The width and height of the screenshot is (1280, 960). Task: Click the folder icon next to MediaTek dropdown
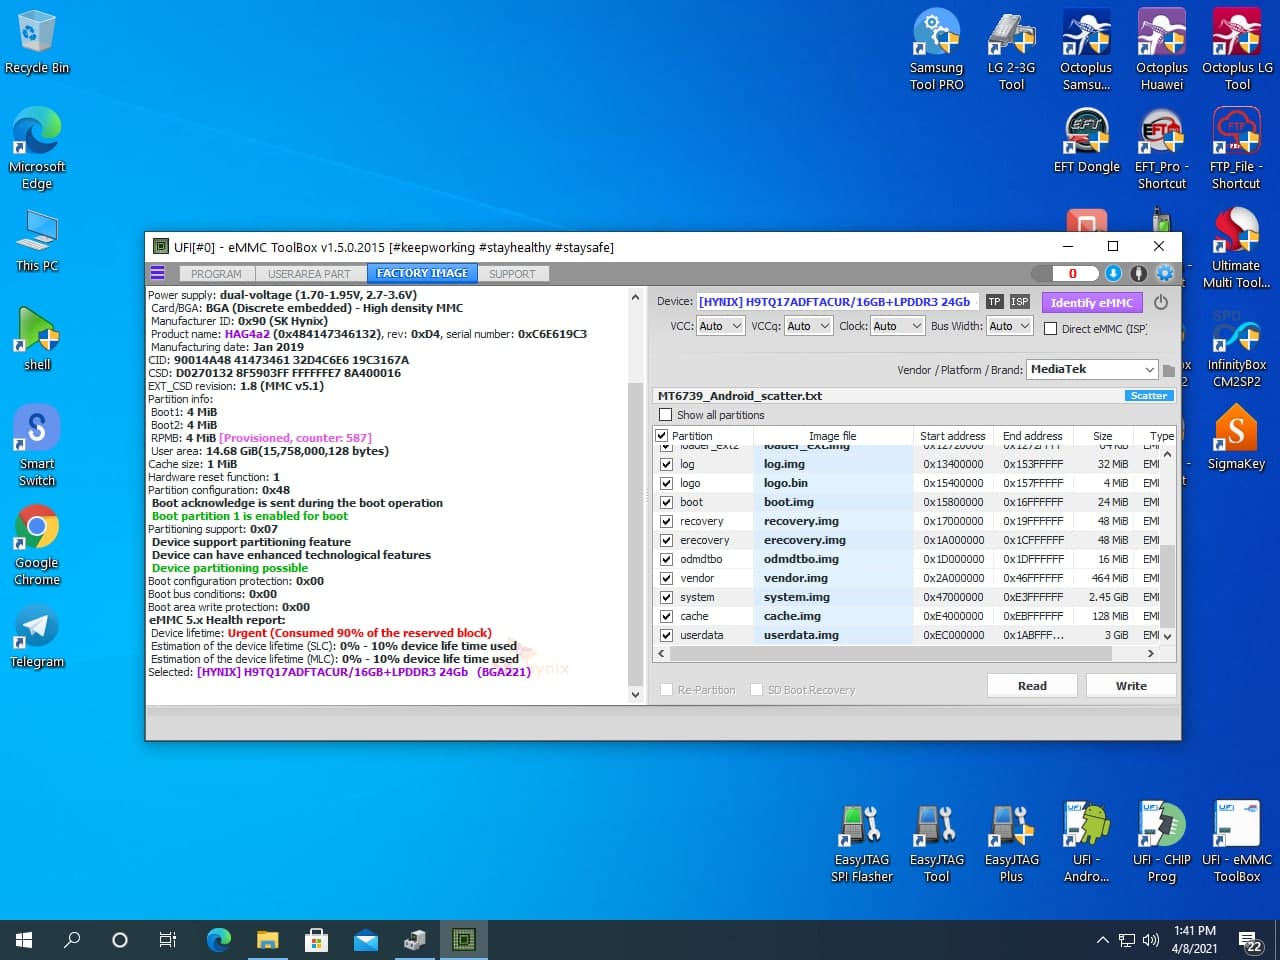pyautogui.click(x=1169, y=370)
